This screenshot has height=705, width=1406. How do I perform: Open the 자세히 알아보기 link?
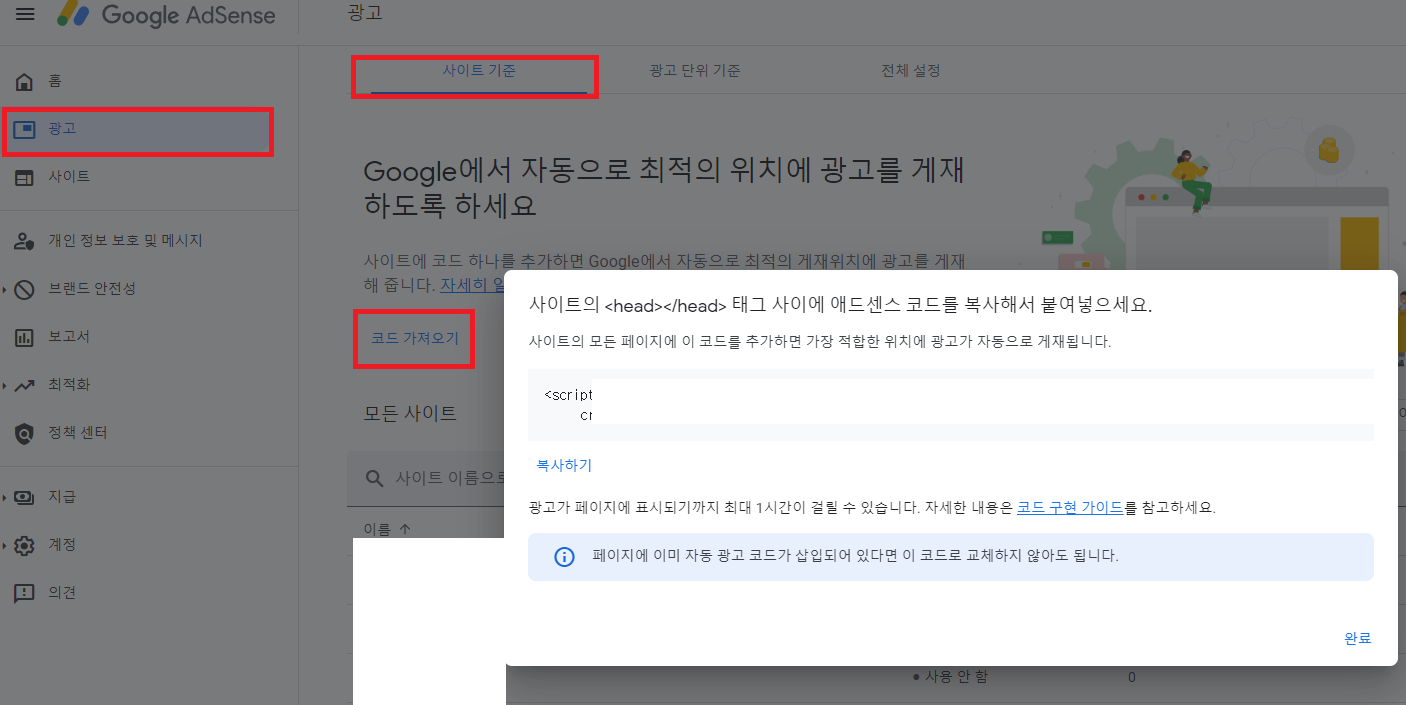point(472,285)
